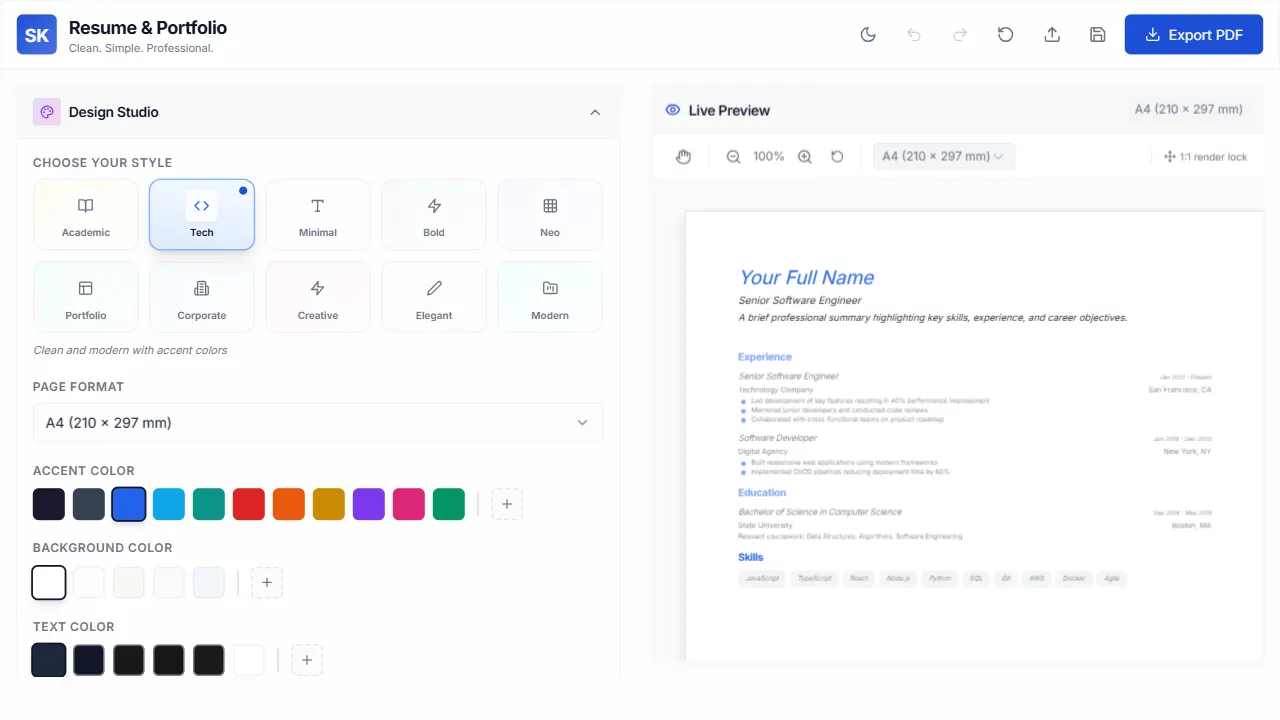
Task: Select the Modern style
Action: (x=550, y=297)
